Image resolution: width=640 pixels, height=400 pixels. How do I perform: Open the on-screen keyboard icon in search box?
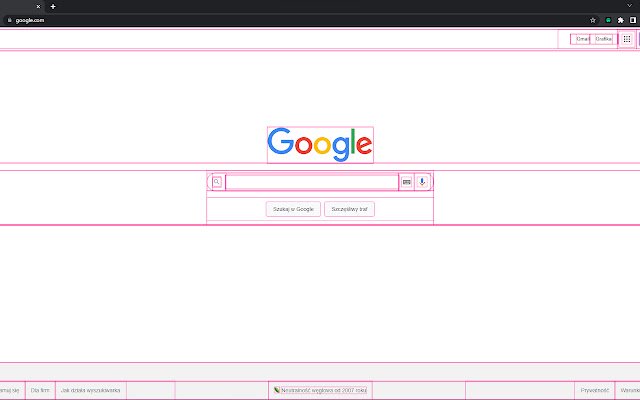point(406,182)
